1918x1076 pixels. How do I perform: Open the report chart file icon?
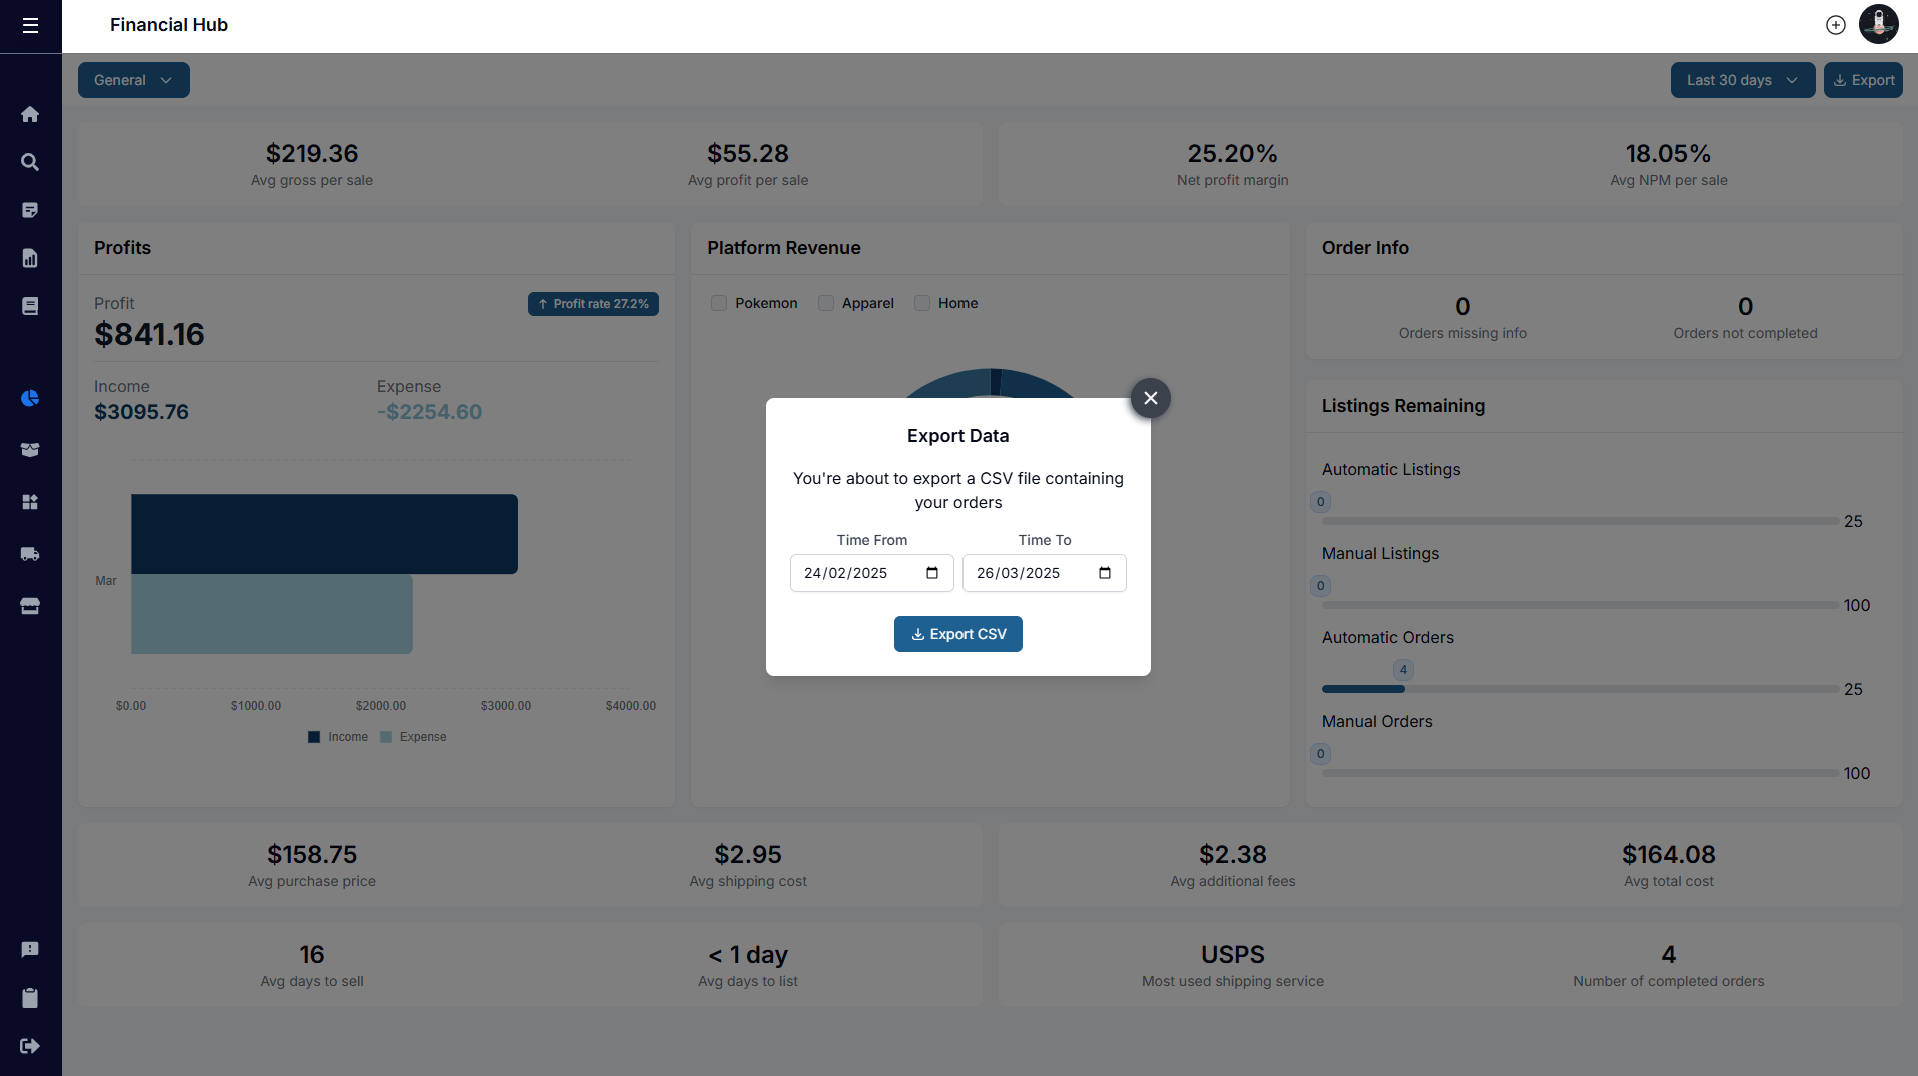30,258
